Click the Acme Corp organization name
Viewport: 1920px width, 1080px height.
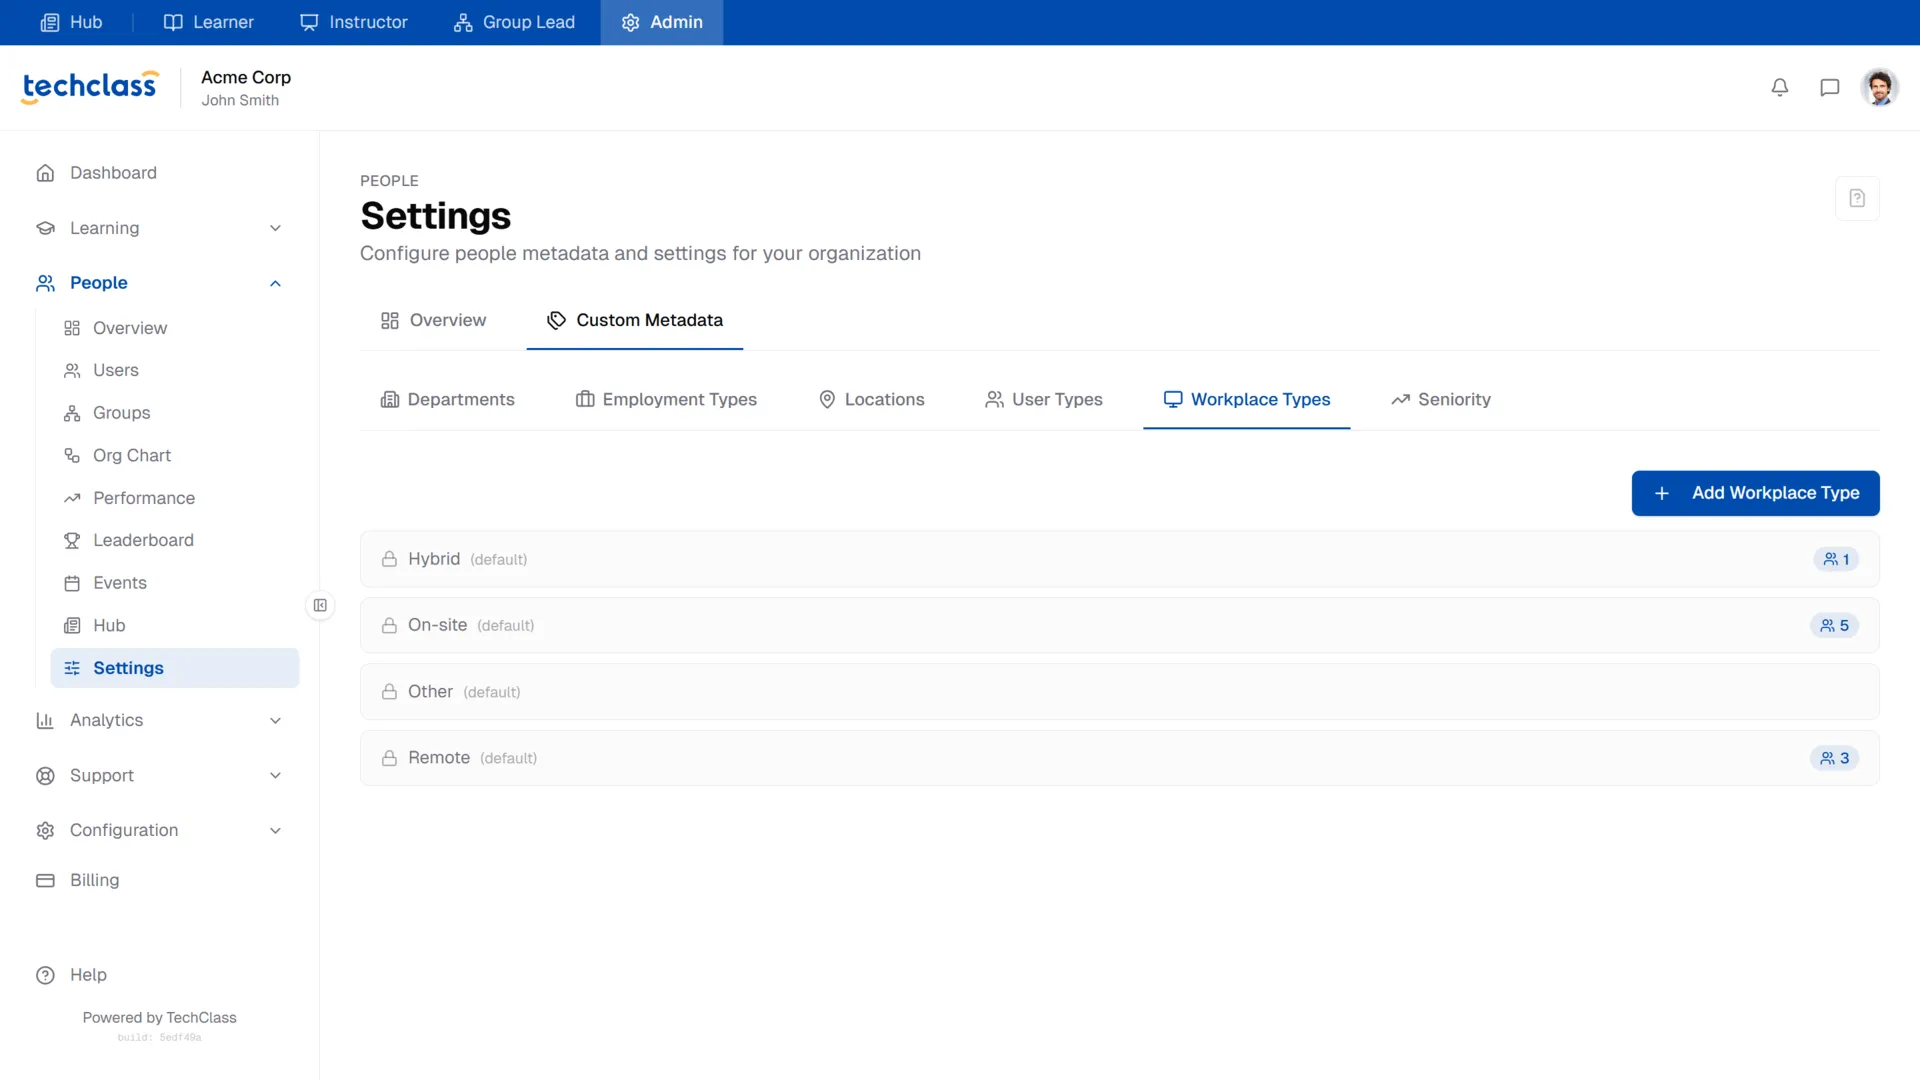[x=246, y=77]
